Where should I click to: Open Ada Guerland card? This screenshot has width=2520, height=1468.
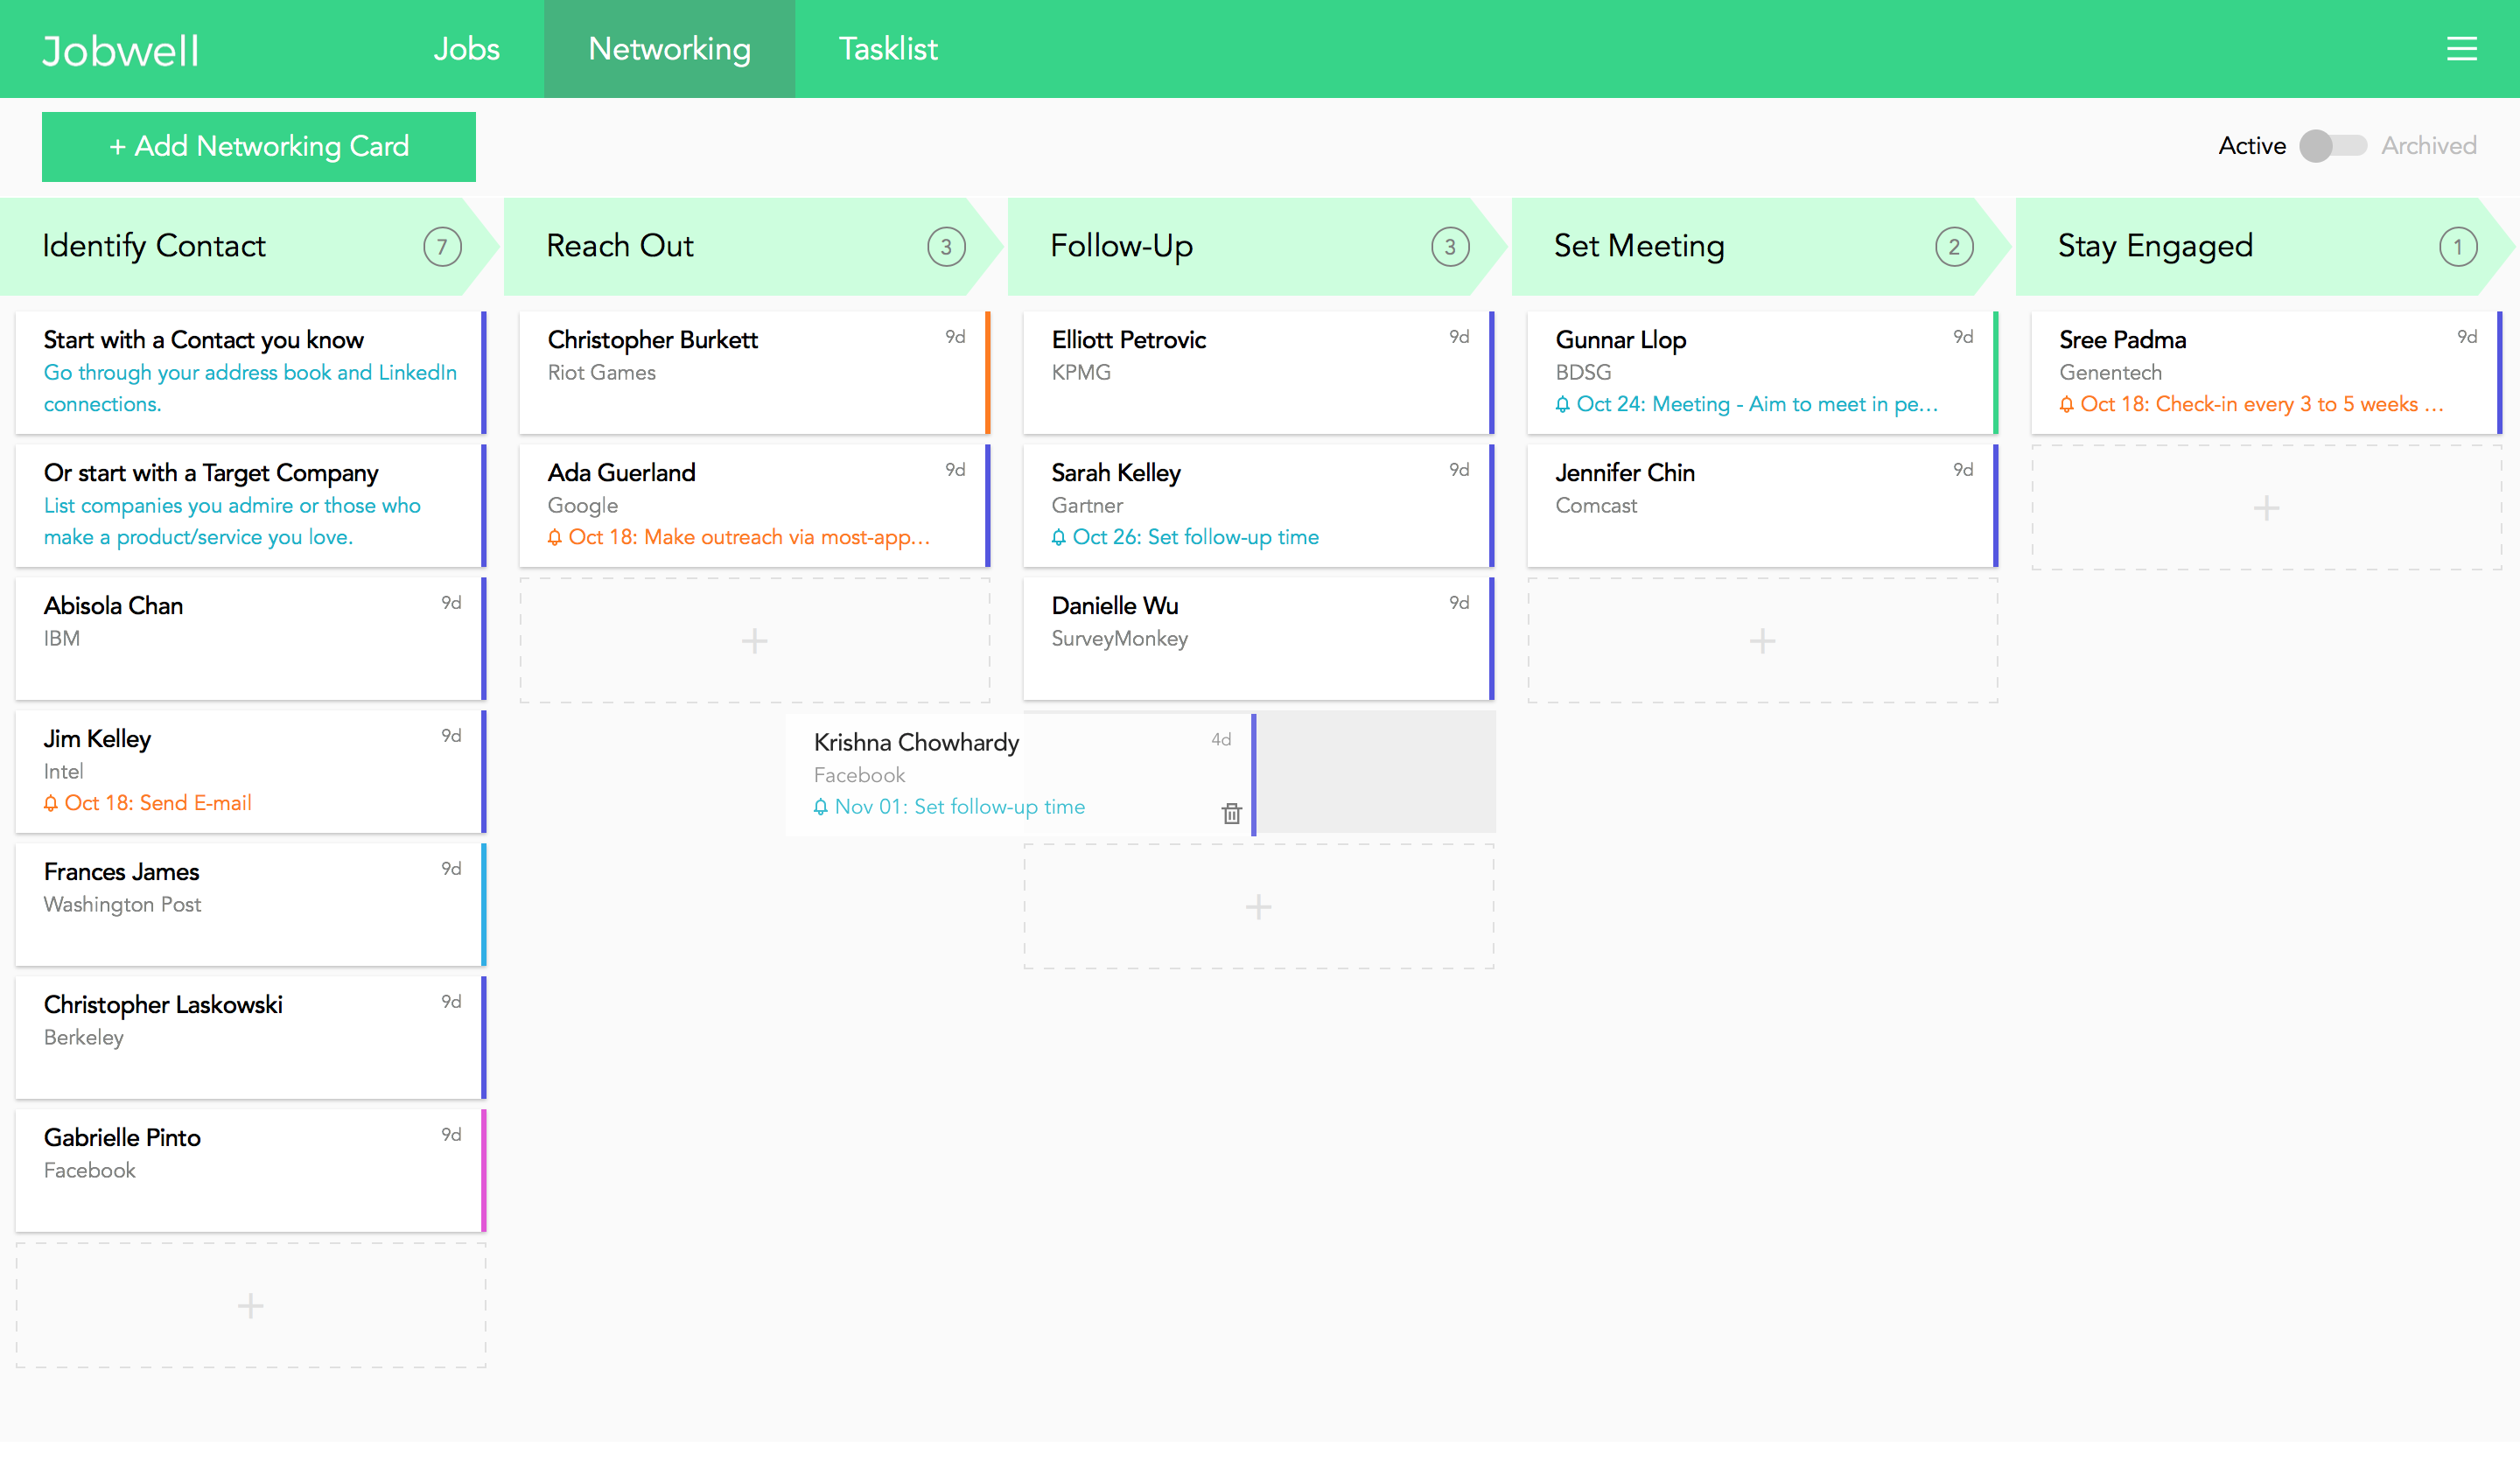click(x=754, y=505)
